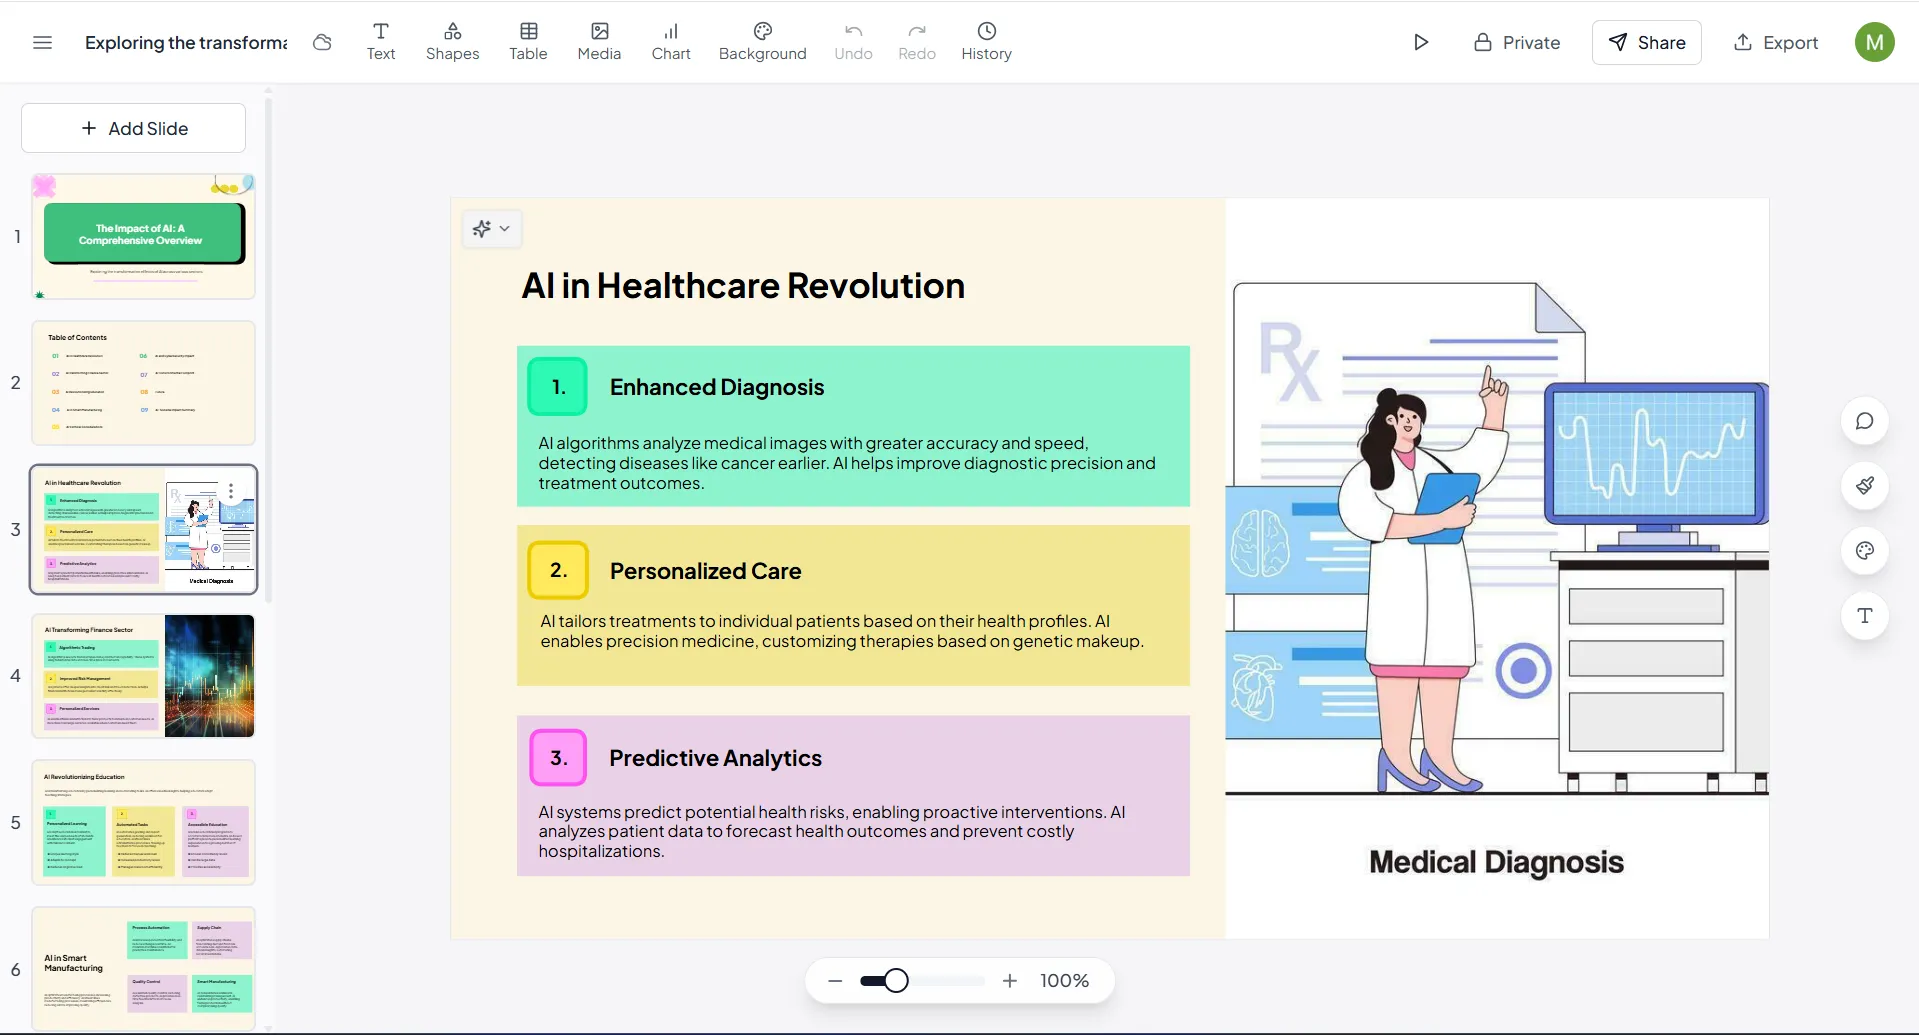Click the green number 1 badge

point(558,387)
